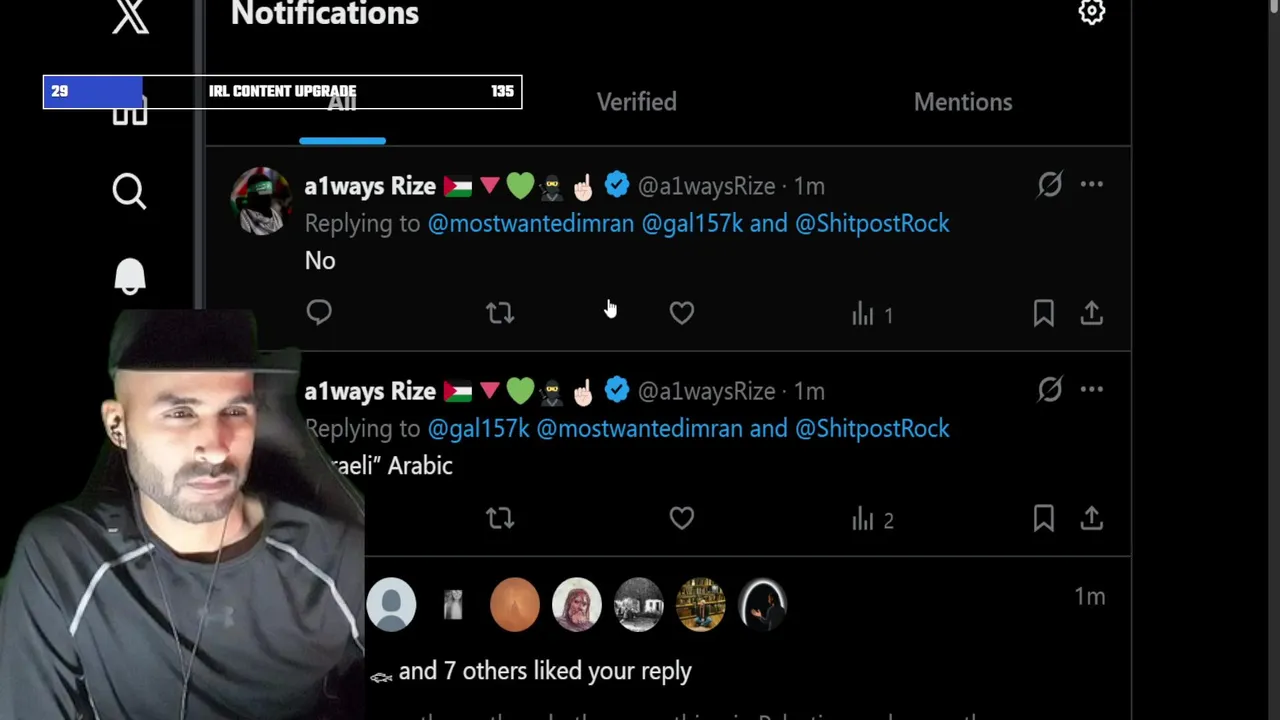Click the IRL Content Upgrade progress bar
The image size is (1280, 720).
(282, 91)
